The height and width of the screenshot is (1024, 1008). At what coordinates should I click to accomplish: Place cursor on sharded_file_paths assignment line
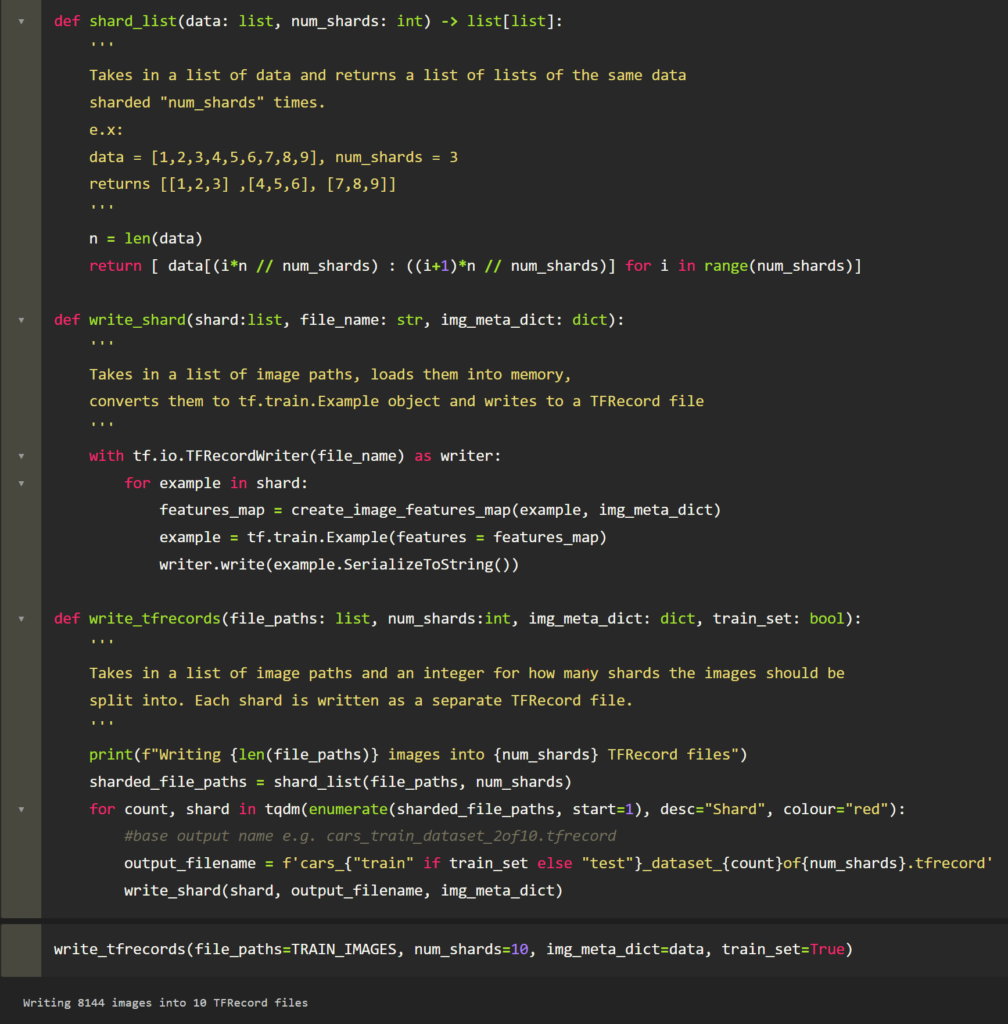pyautogui.click(x=330, y=782)
